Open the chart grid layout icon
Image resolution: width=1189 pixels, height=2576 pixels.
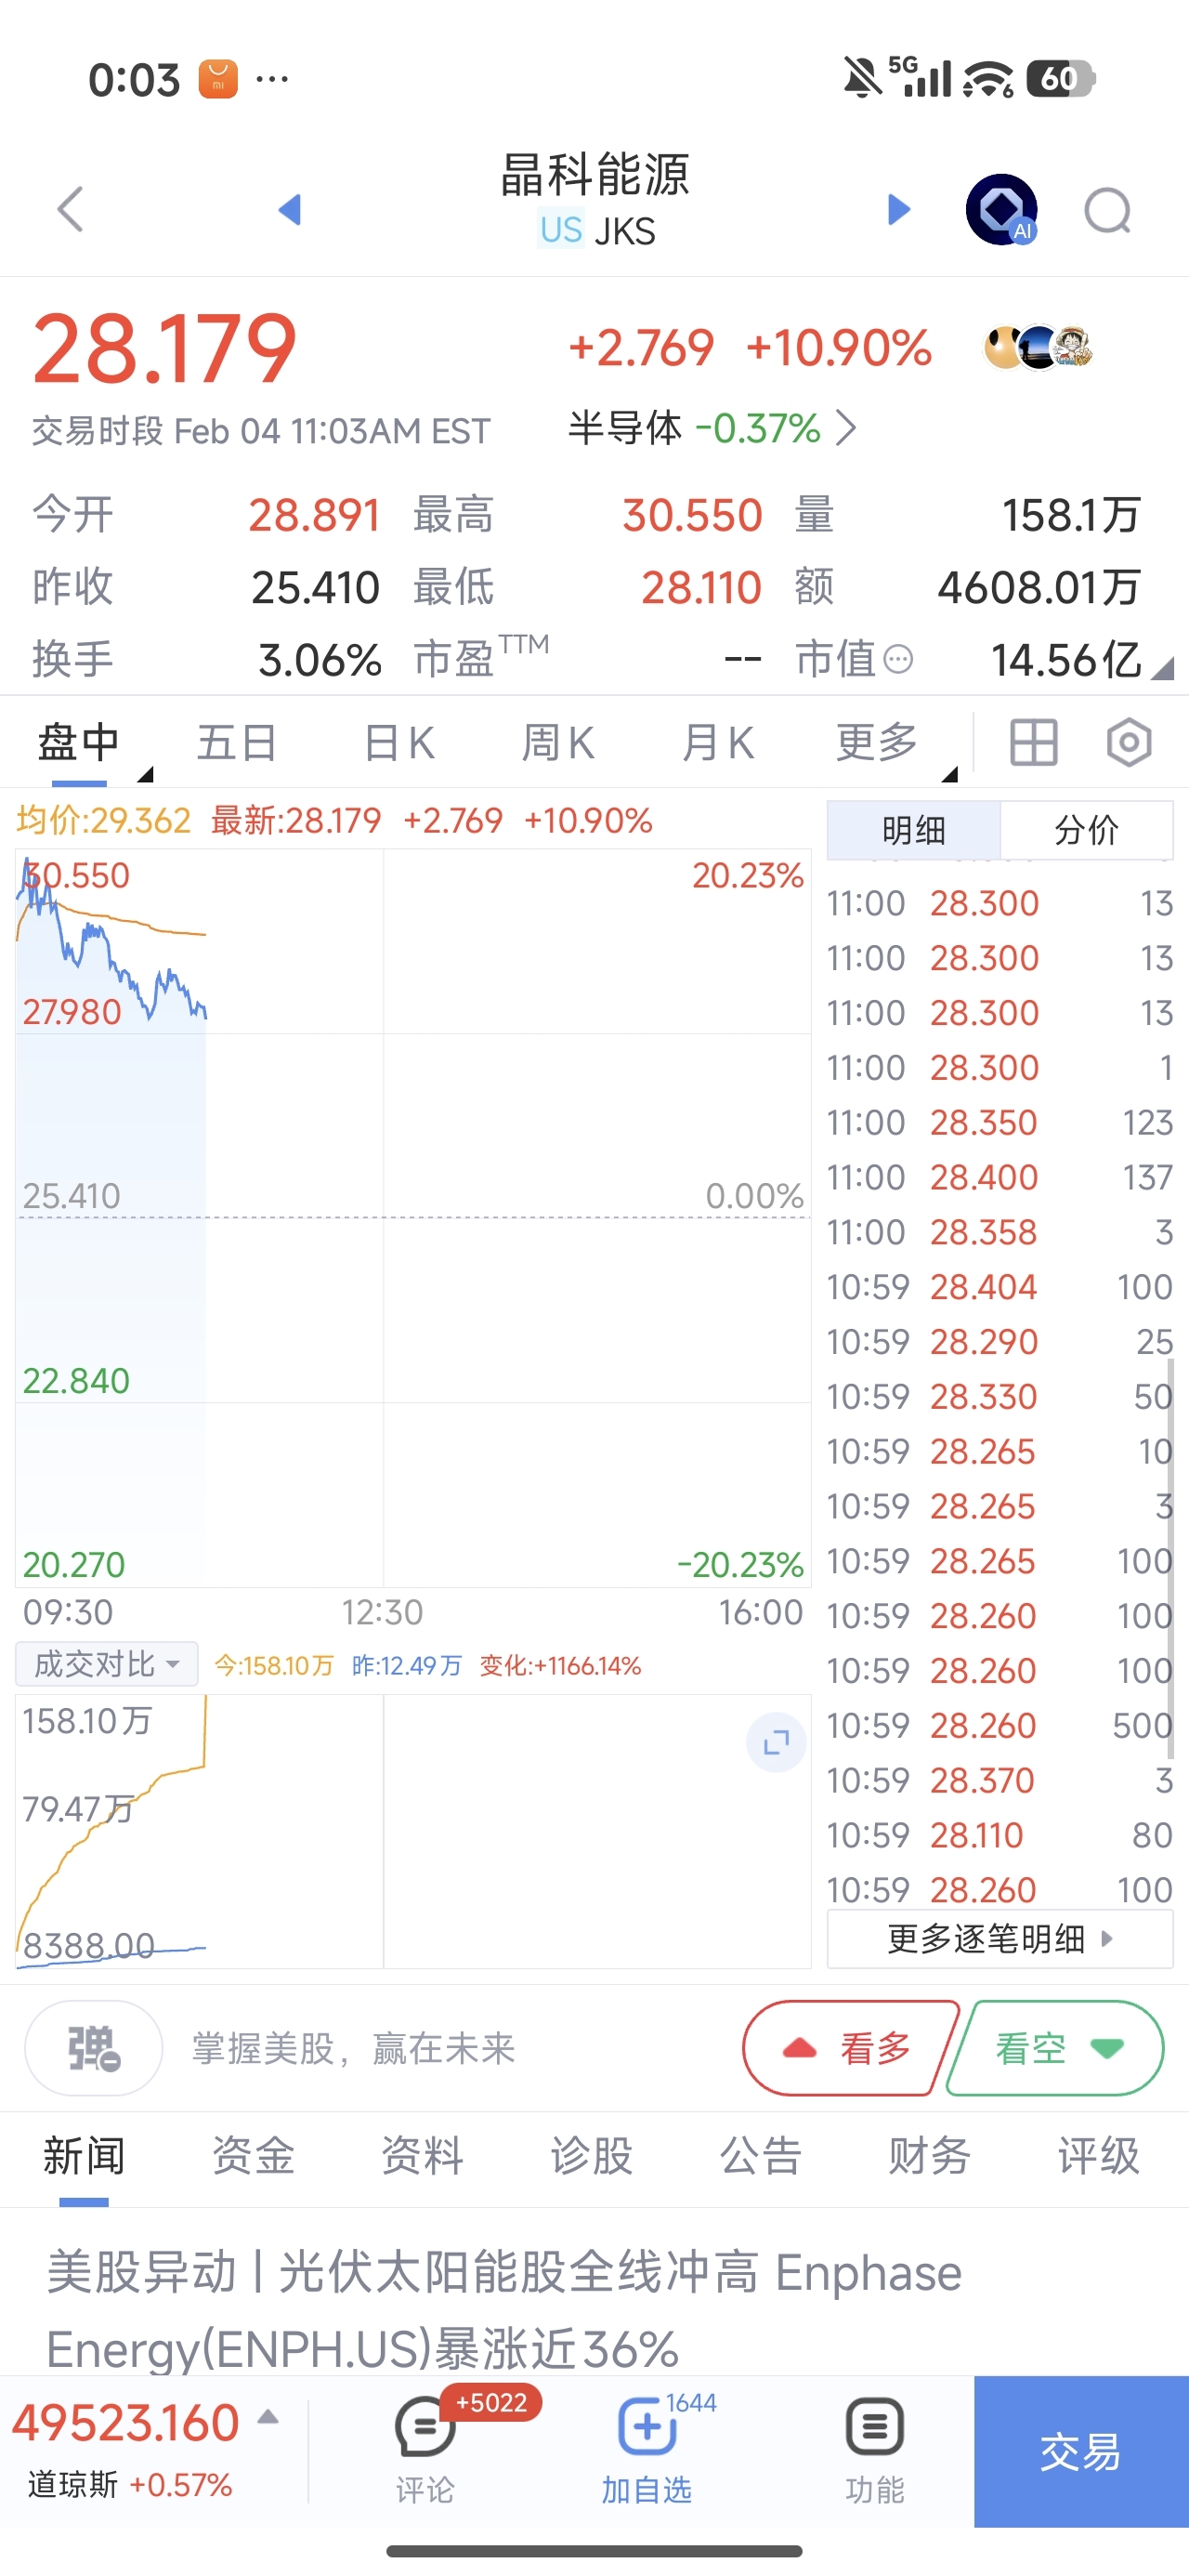(1033, 743)
